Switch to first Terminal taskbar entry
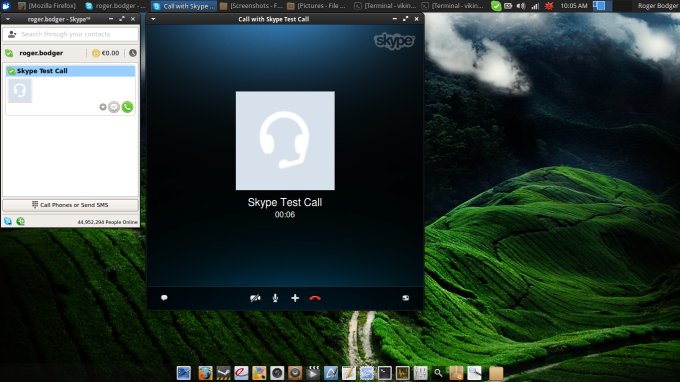This screenshot has width=680, height=382. (385, 6)
